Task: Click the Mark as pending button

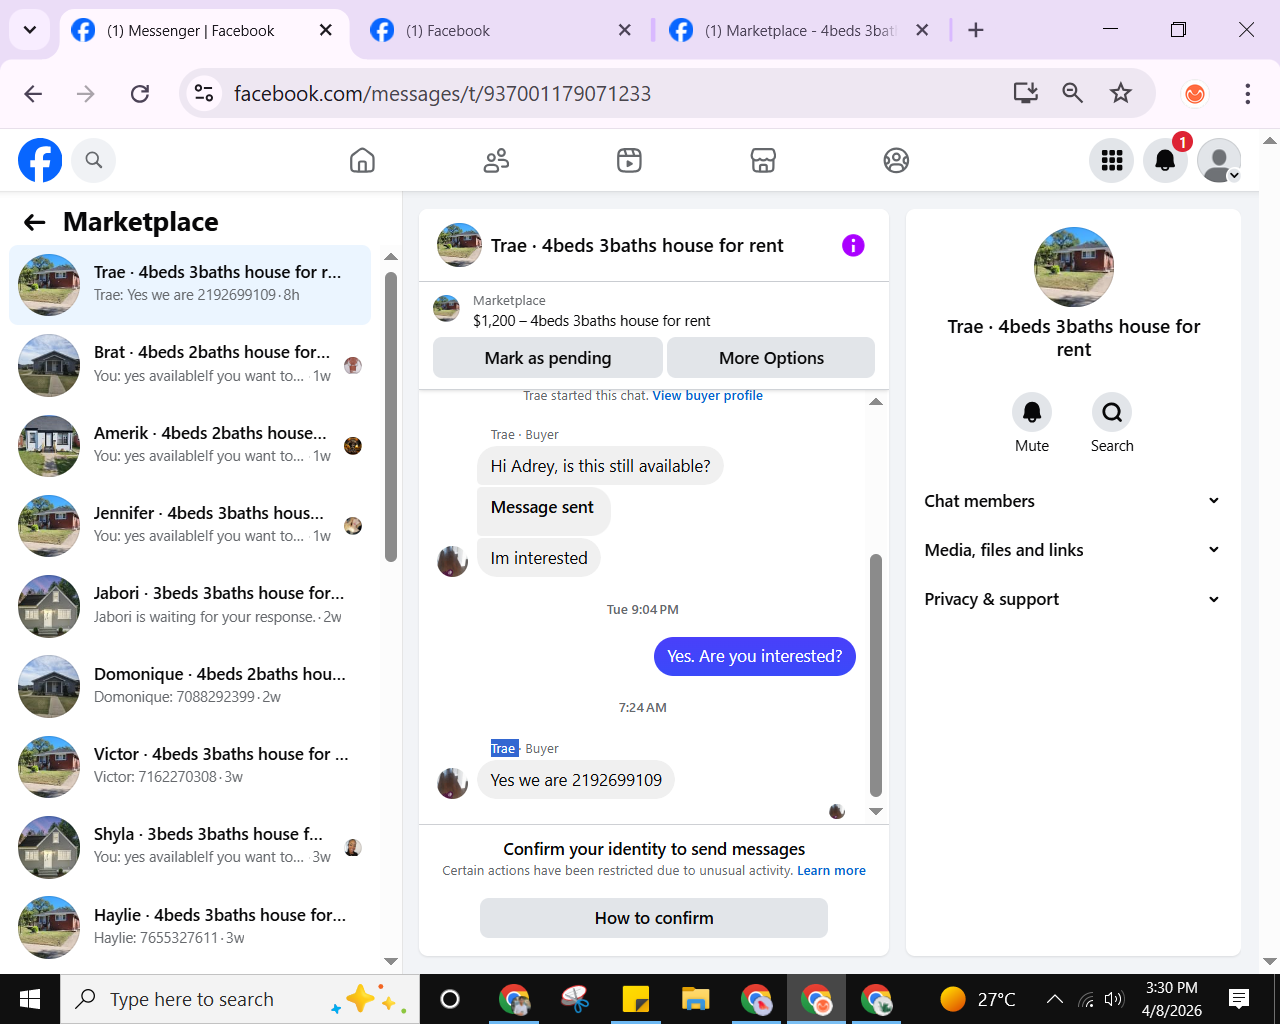Action: click(x=547, y=358)
